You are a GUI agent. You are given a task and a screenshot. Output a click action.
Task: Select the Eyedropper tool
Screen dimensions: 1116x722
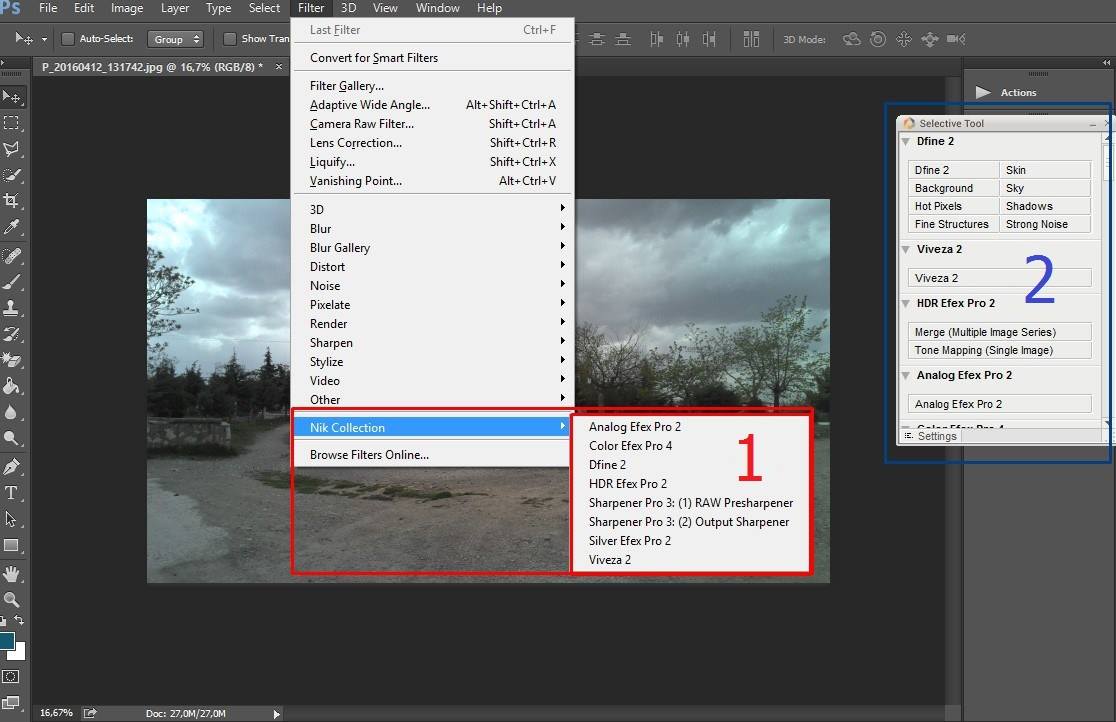tap(12, 228)
